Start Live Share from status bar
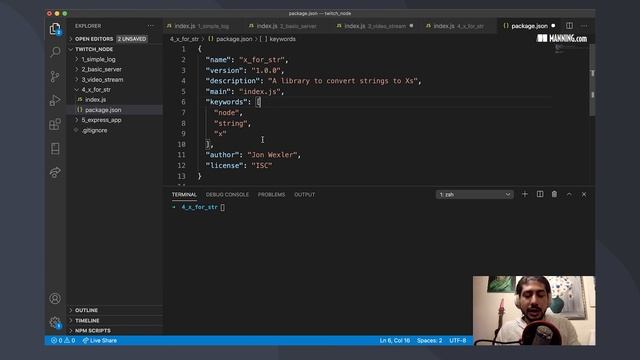This screenshot has width=640, height=360. pos(100,340)
